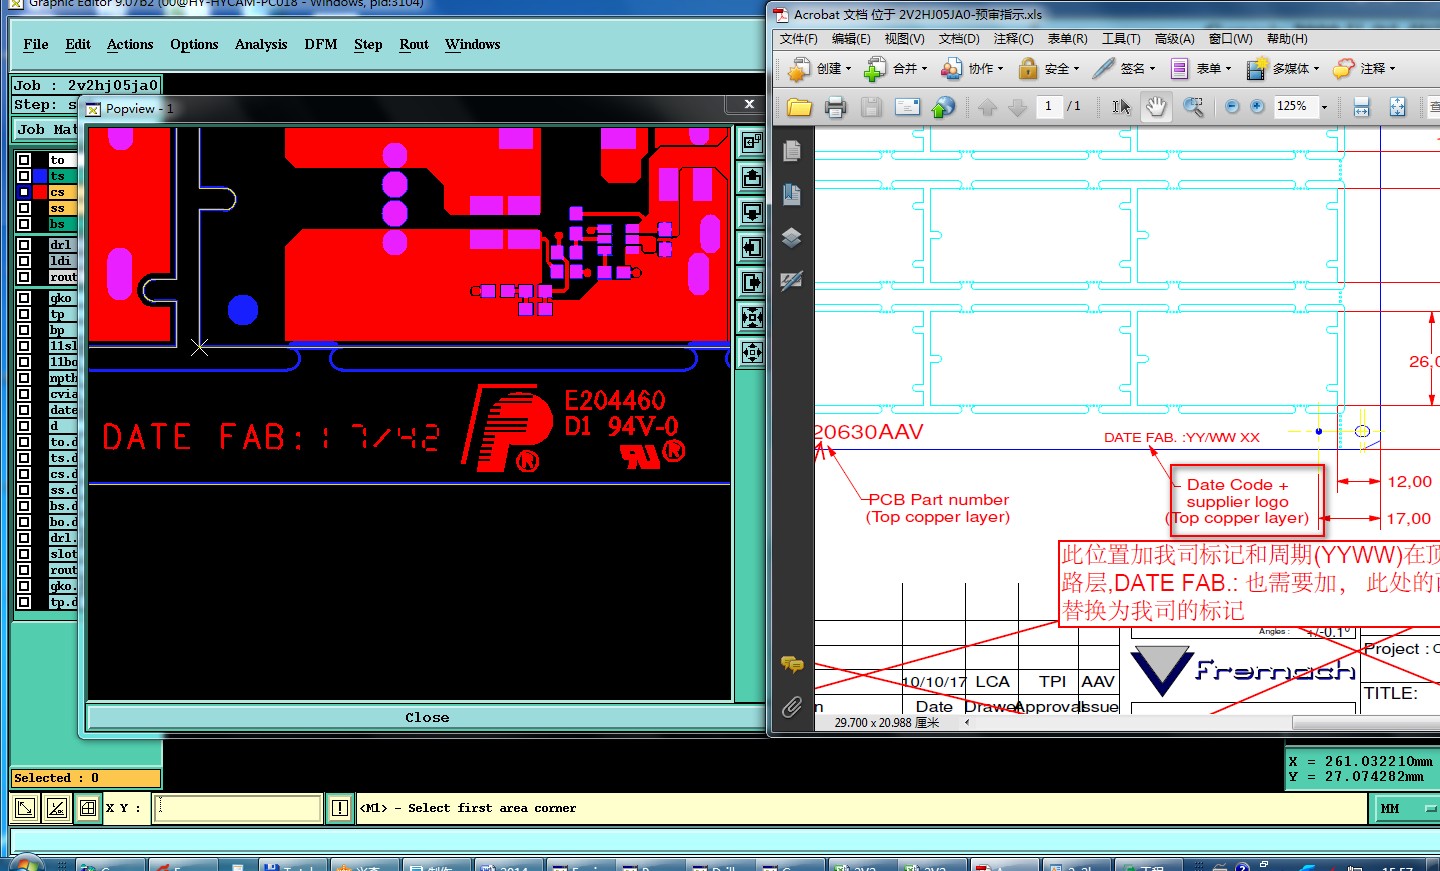1440x871 pixels.
Task: Go to next page in Acrobat
Action: point(1017,107)
